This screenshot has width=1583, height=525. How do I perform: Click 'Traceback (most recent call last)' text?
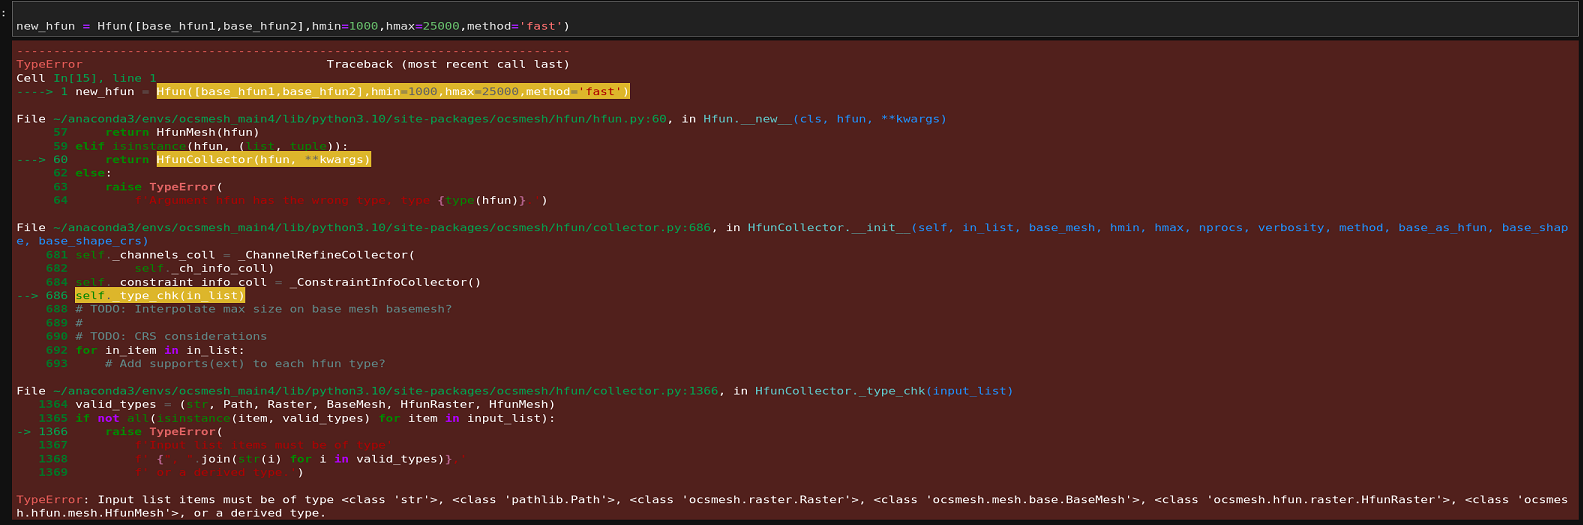[448, 64]
